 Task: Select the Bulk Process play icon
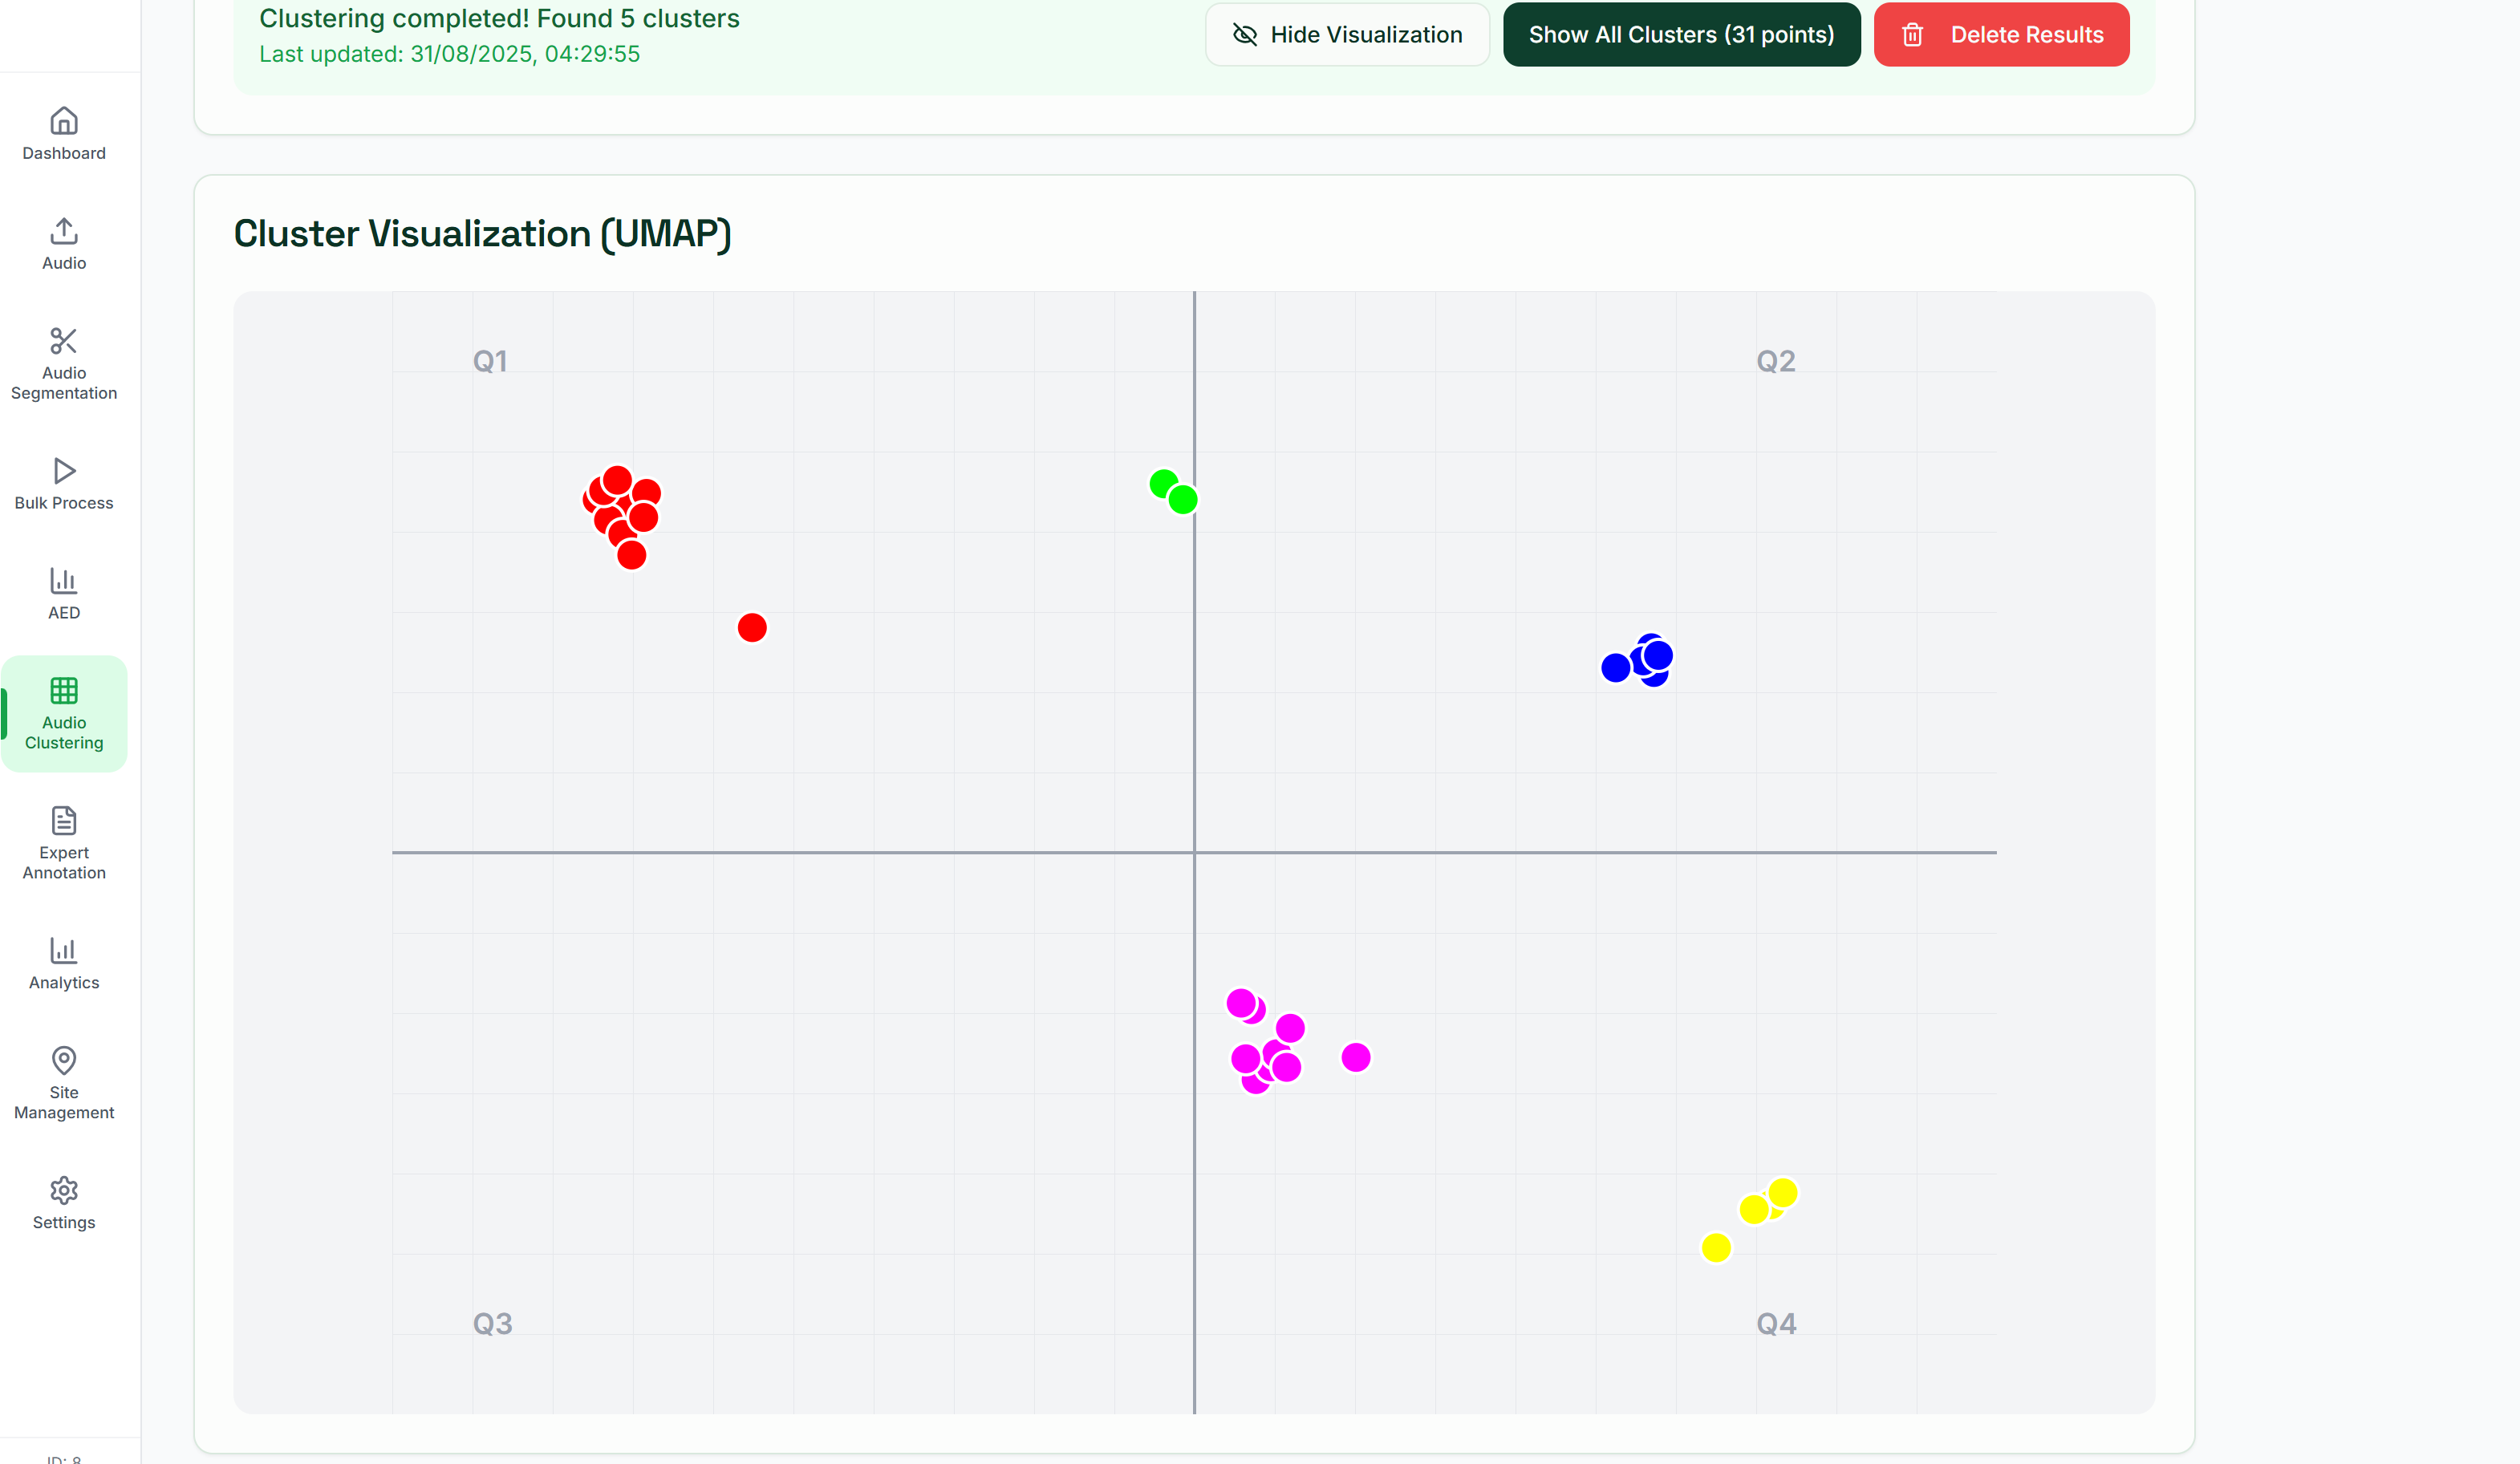64,471
